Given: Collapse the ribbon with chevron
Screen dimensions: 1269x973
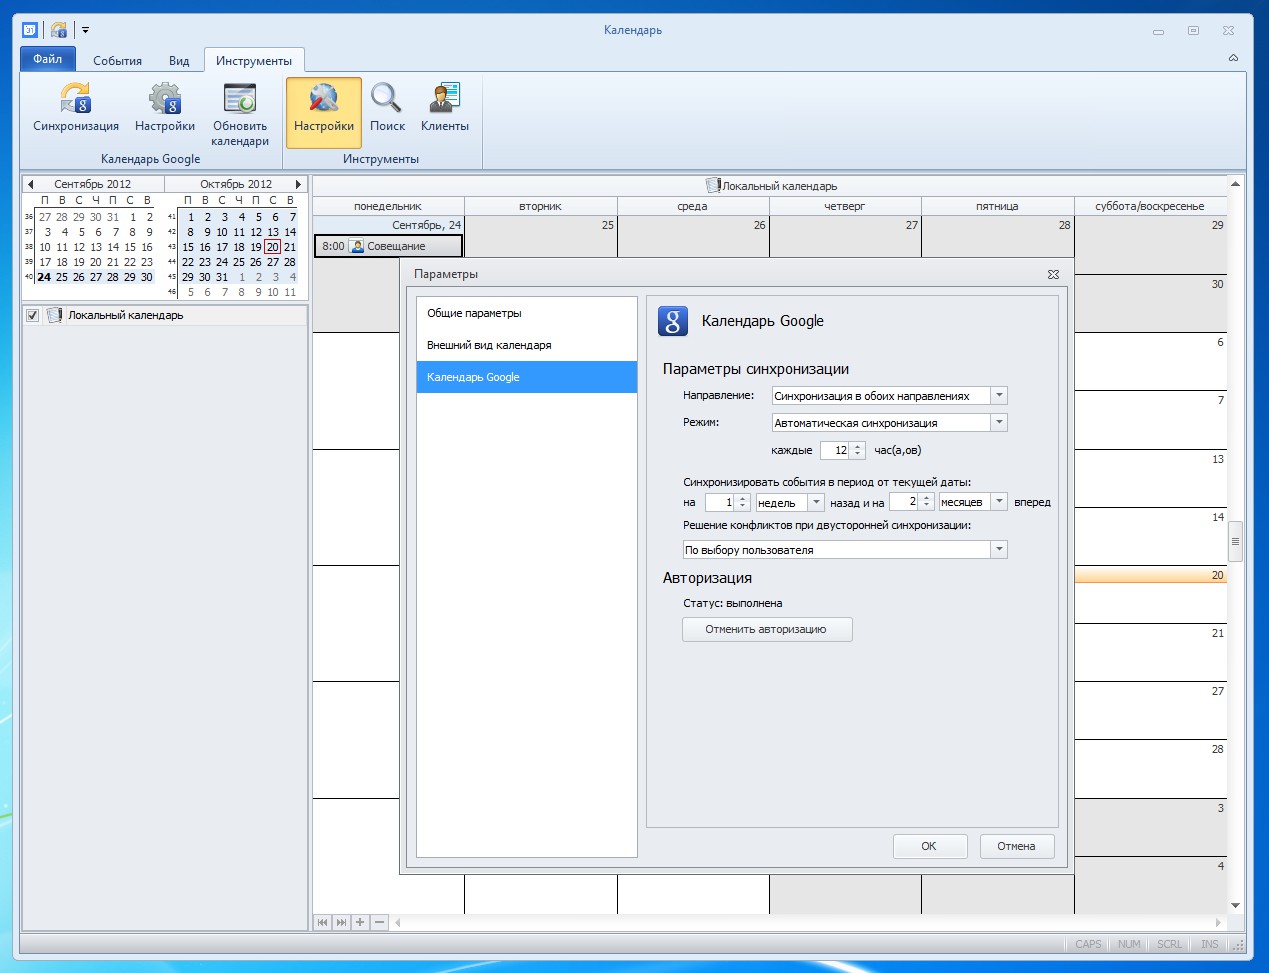Looking at the screenshot, I should [1233, 58].
